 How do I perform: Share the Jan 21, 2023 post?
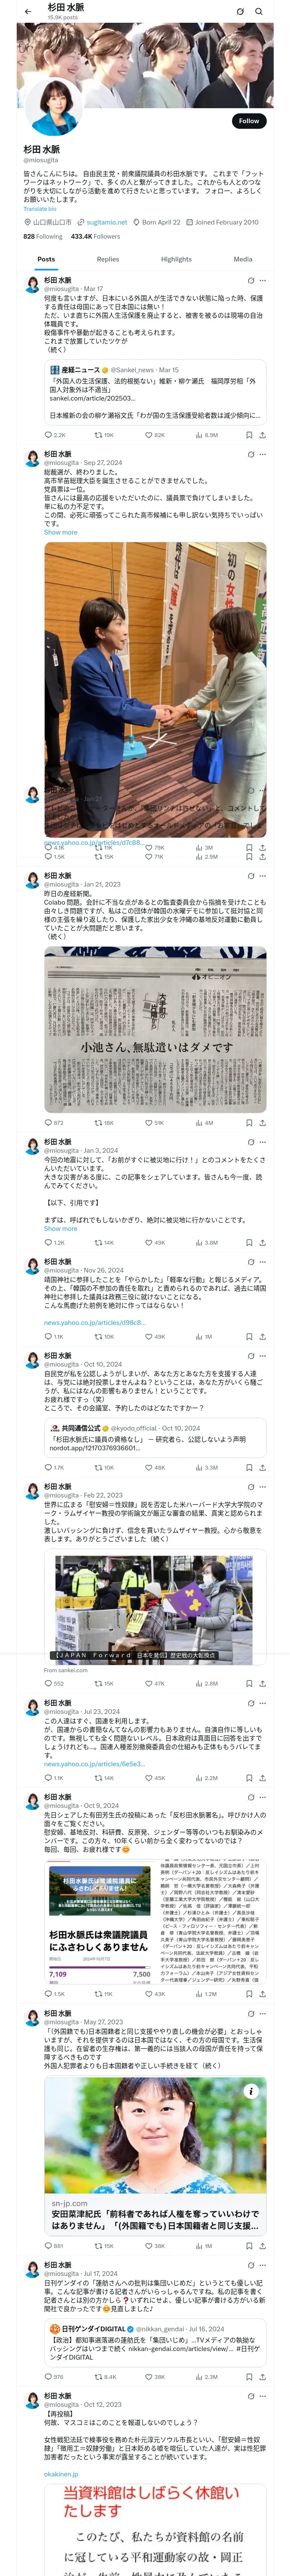pos(262,1122)
